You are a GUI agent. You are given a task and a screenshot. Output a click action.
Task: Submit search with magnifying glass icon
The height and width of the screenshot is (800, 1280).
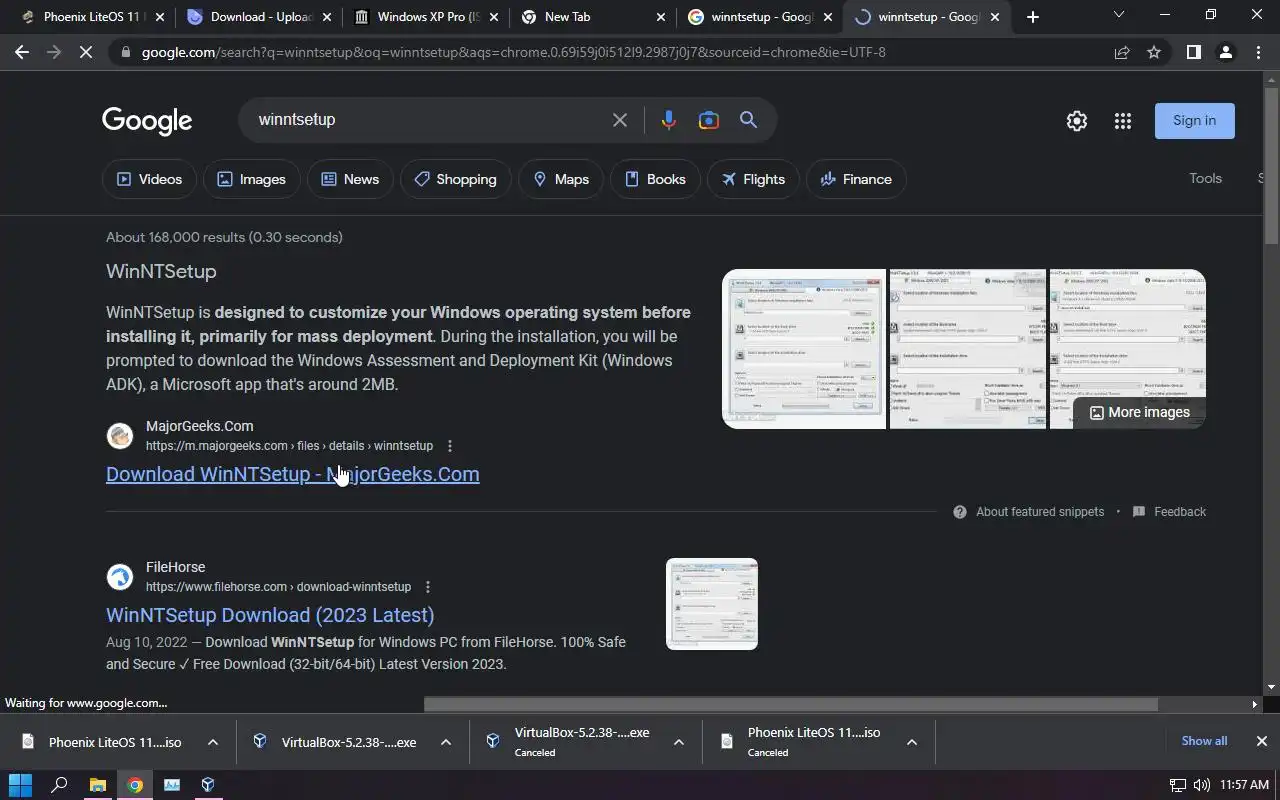point(748,120)
